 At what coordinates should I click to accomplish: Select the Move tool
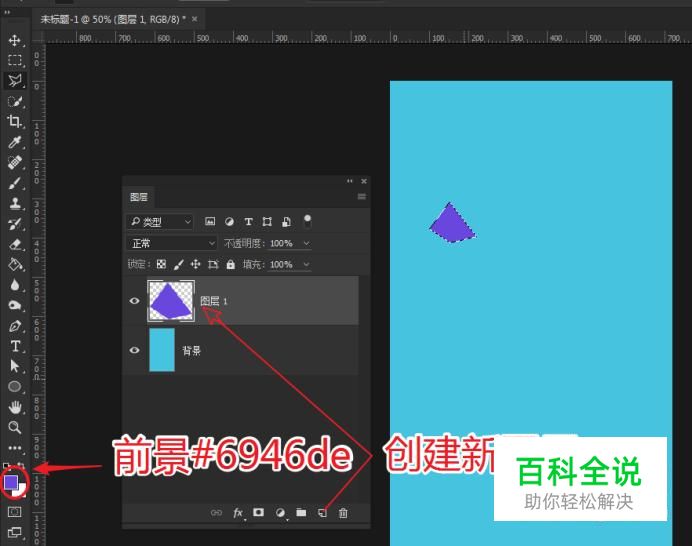15,40
